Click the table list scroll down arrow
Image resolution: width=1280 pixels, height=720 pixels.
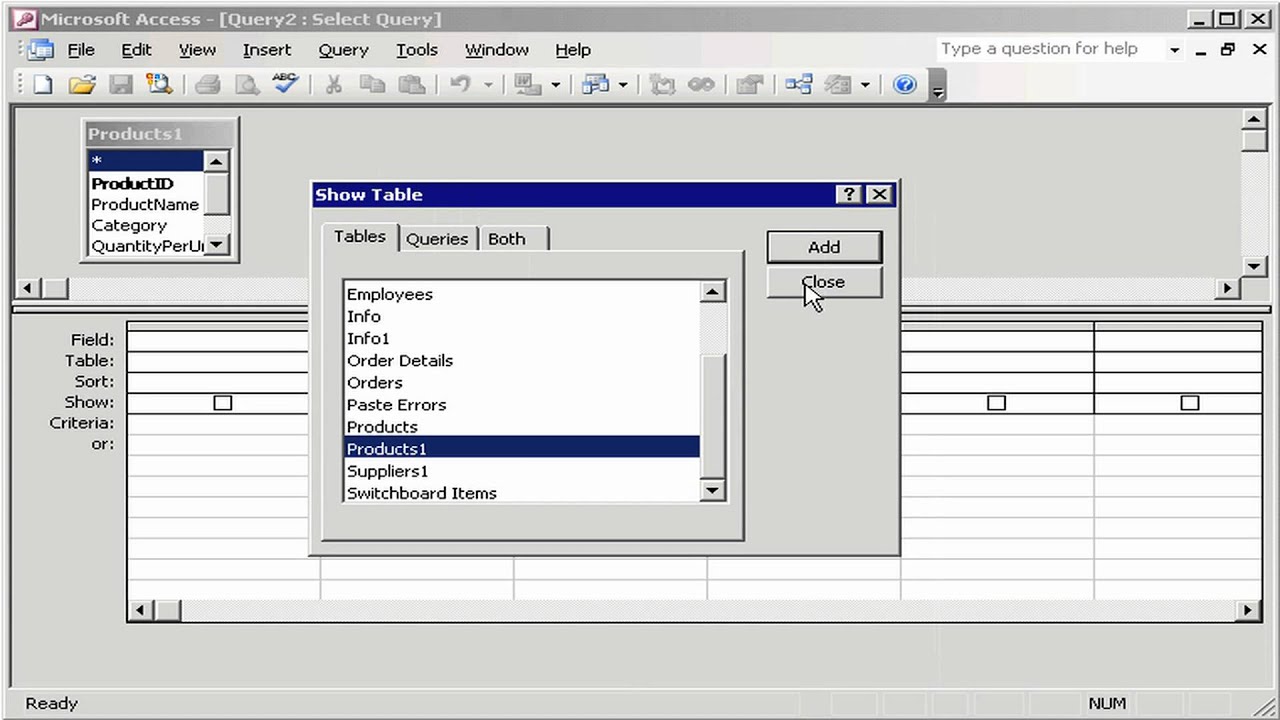712,489
